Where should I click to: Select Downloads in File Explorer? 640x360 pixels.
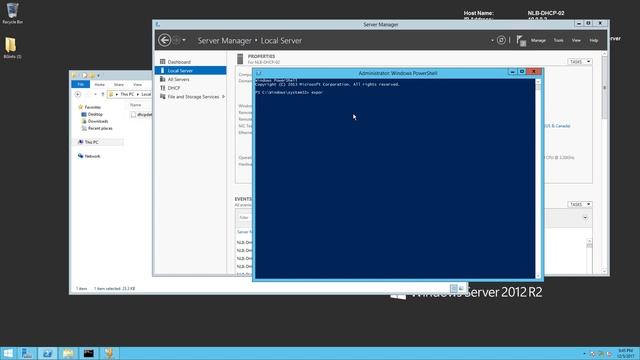click(98, 121)
